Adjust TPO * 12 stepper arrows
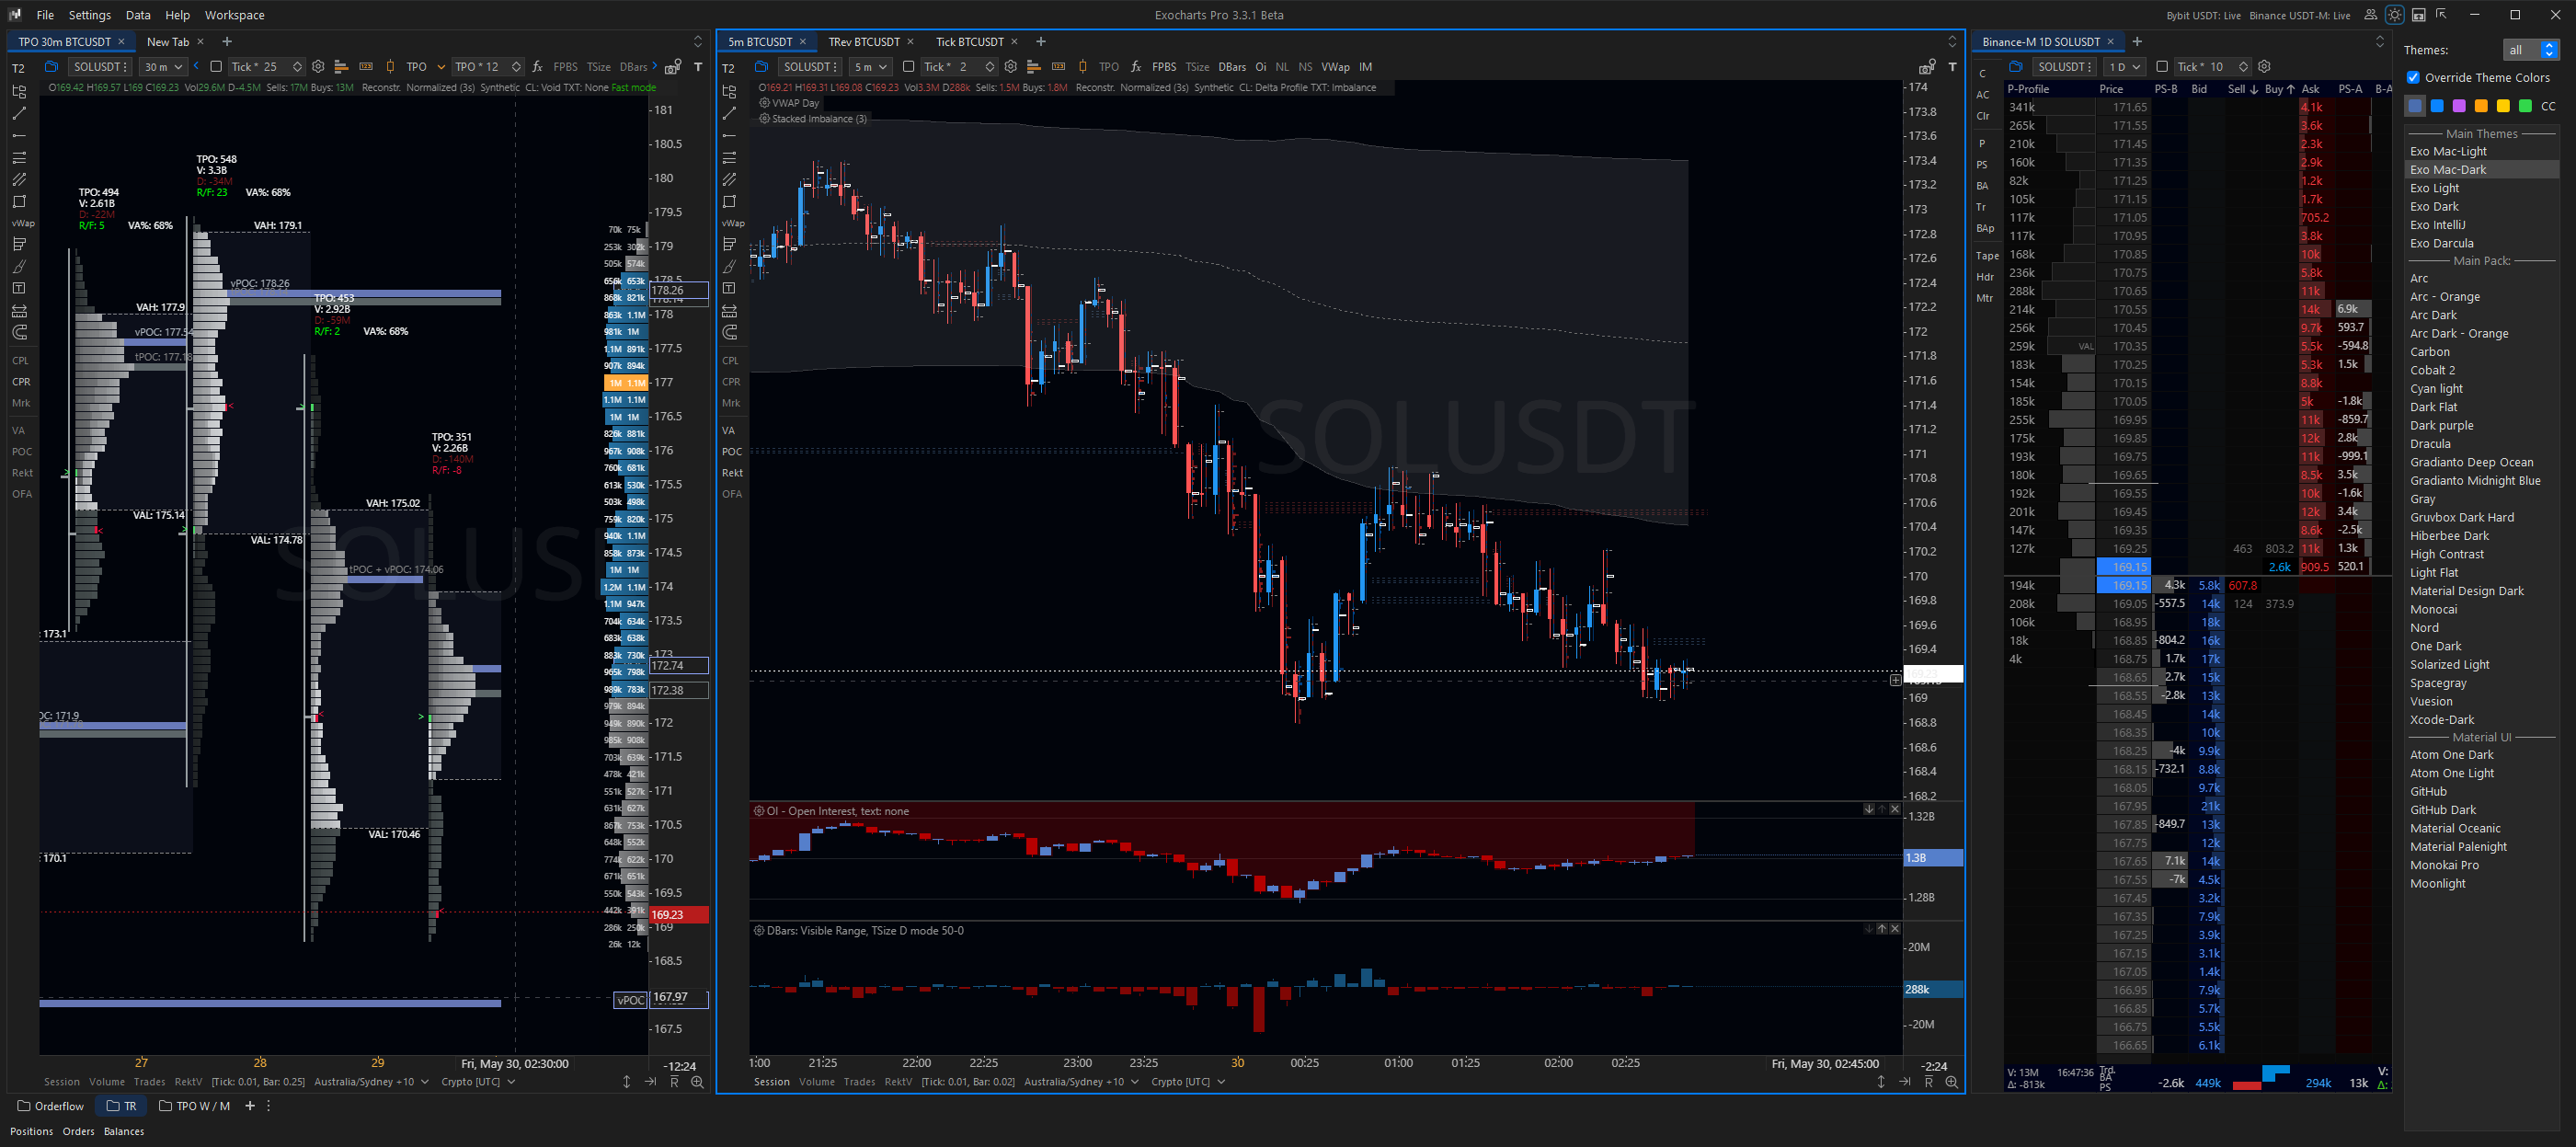Screen dimensions: 2576x1147 point(516,67)
